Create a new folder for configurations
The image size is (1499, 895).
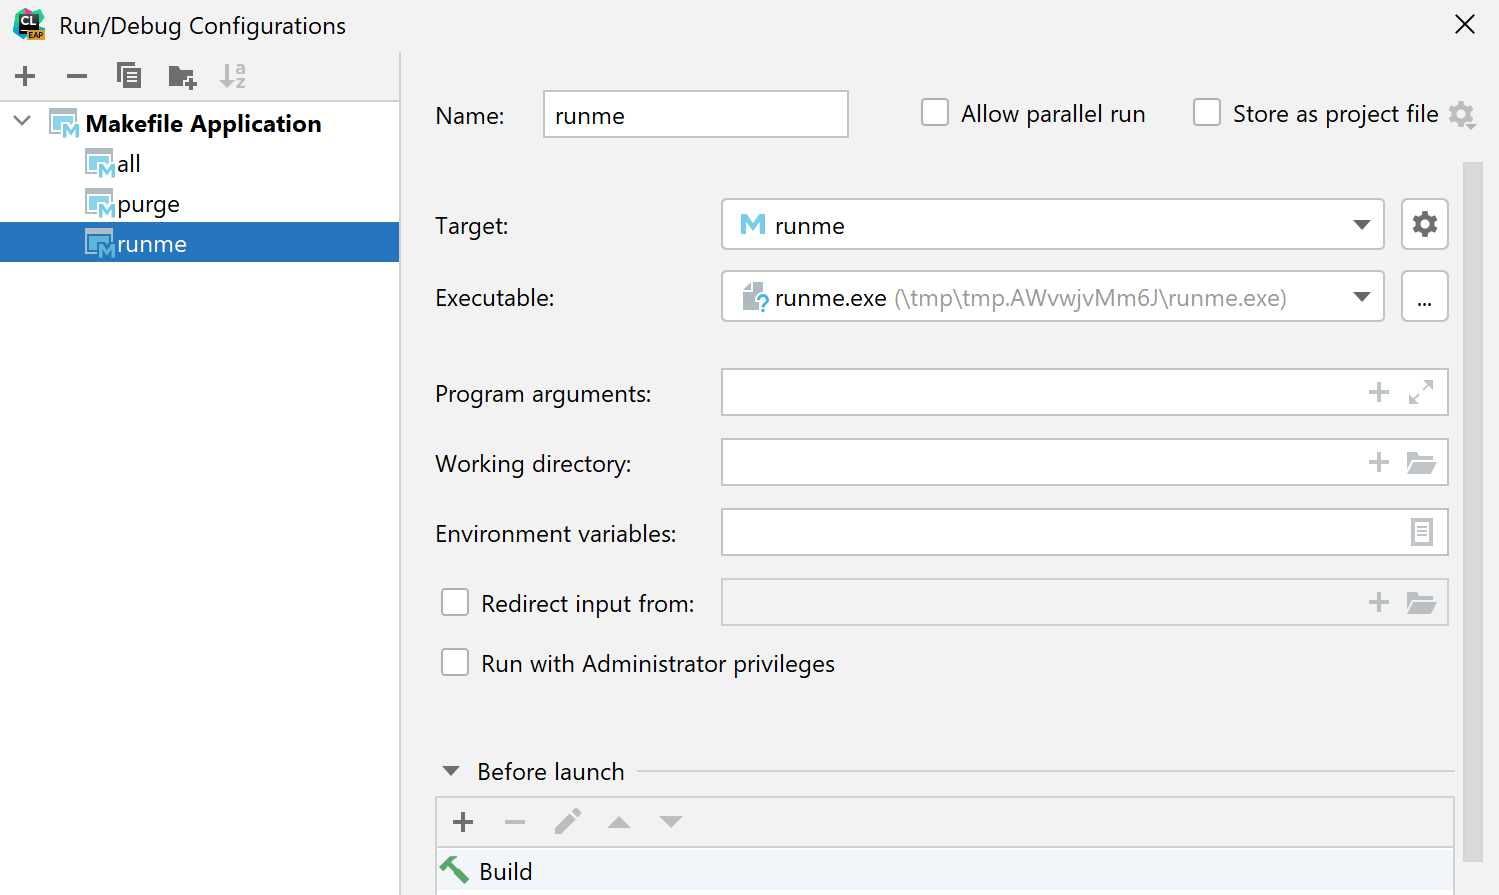pos(181,75)
